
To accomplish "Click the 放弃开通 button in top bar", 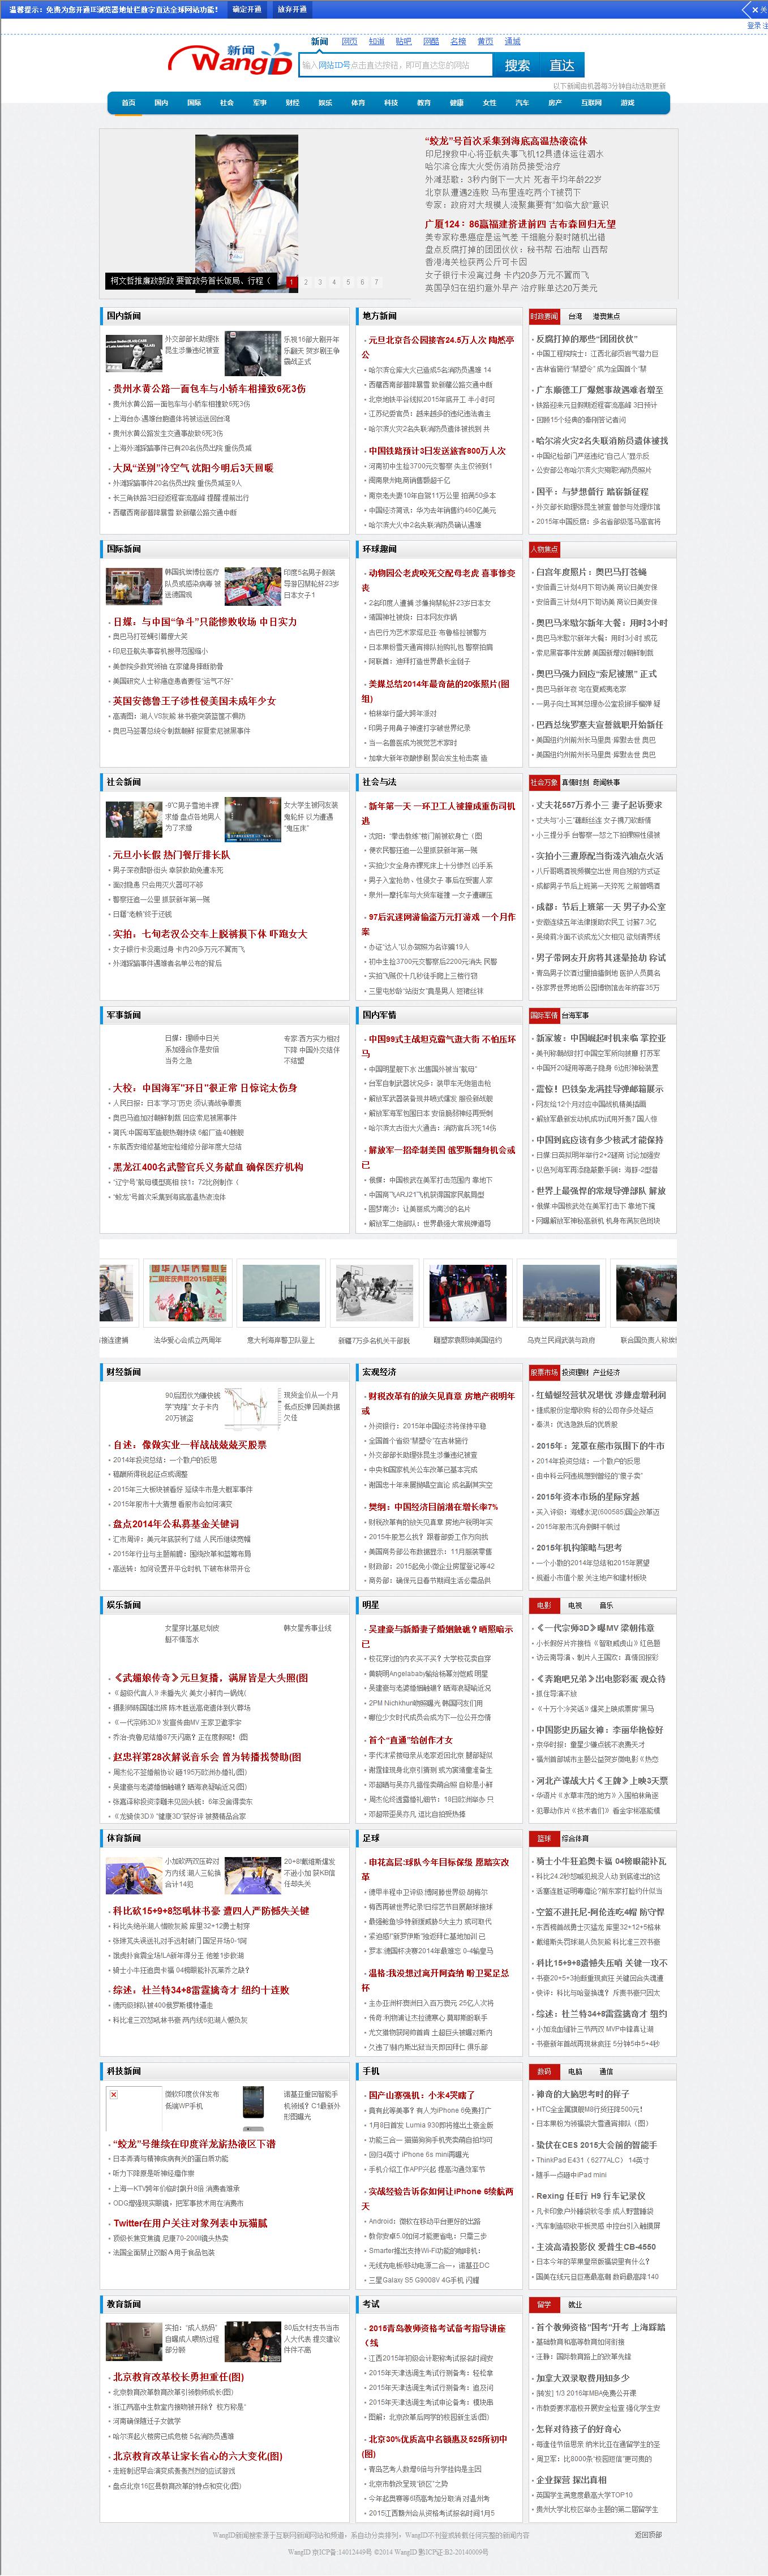I will pyautogui.click(x=292, y=9).
